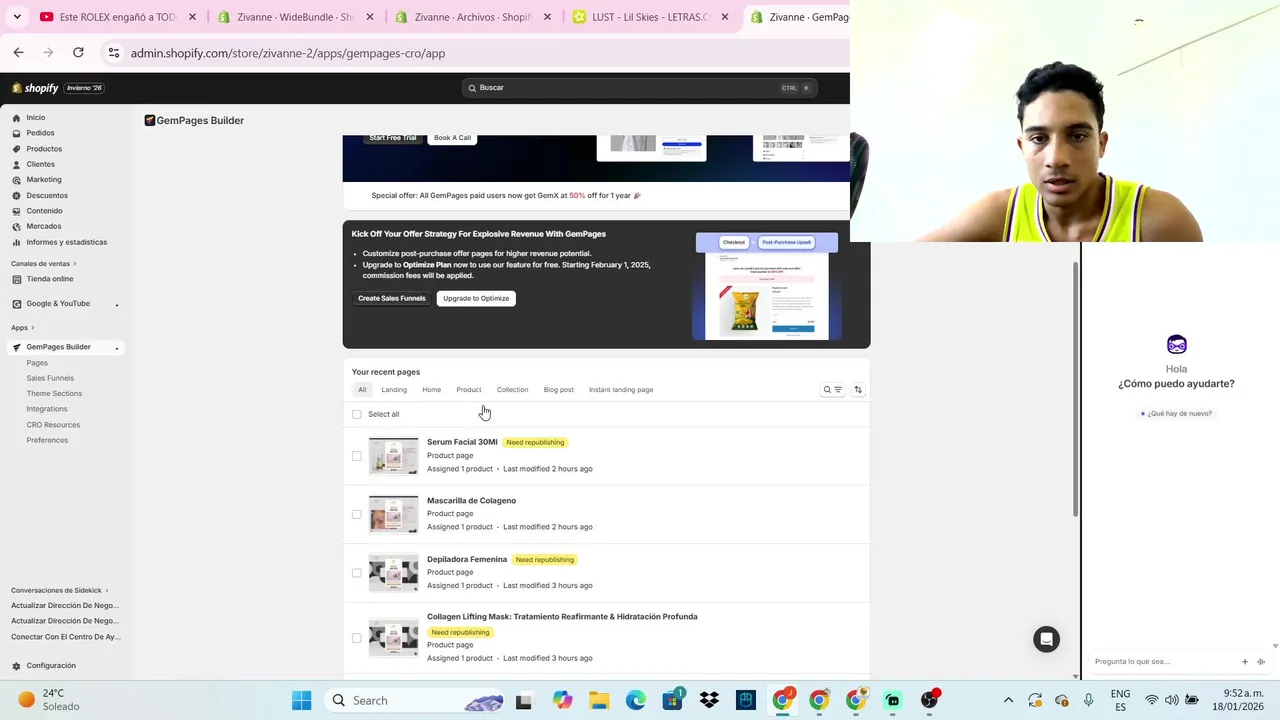Open Inicio in the Shopify sidebar
Image resolution: width=1280 pixels, height=720 pixels.
(x=36, y=118)
